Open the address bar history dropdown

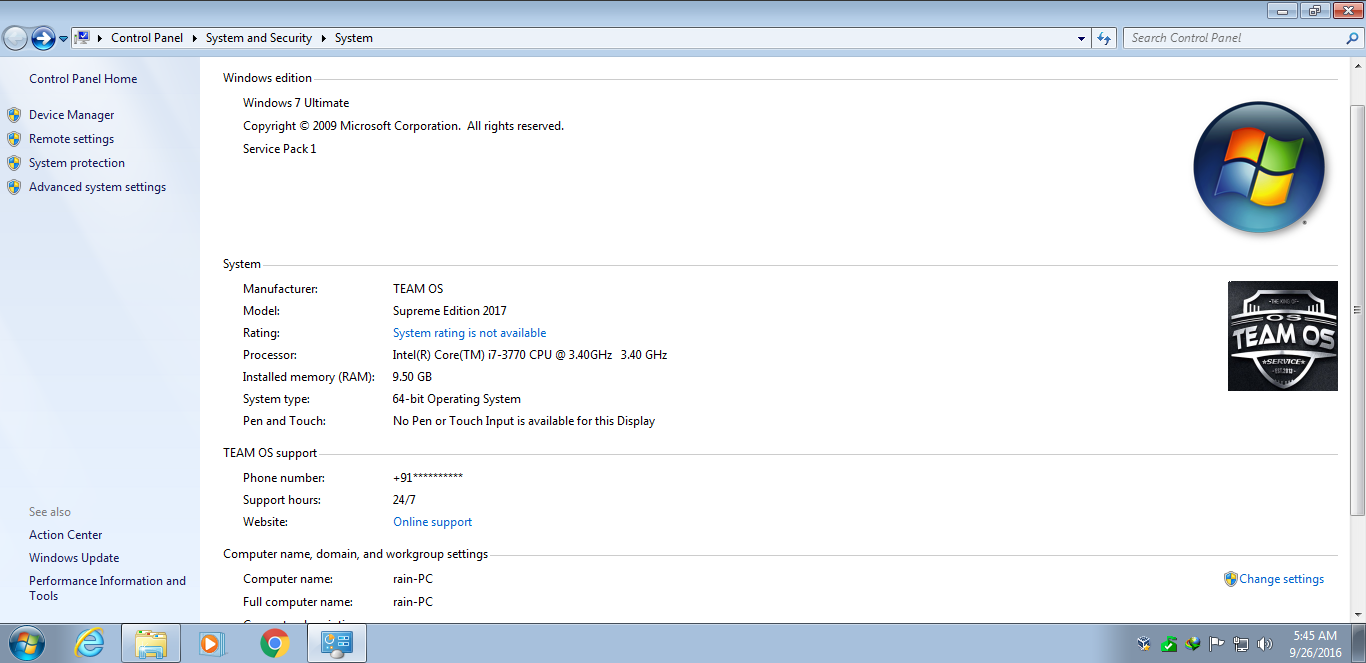click(x=1082, y=39)
